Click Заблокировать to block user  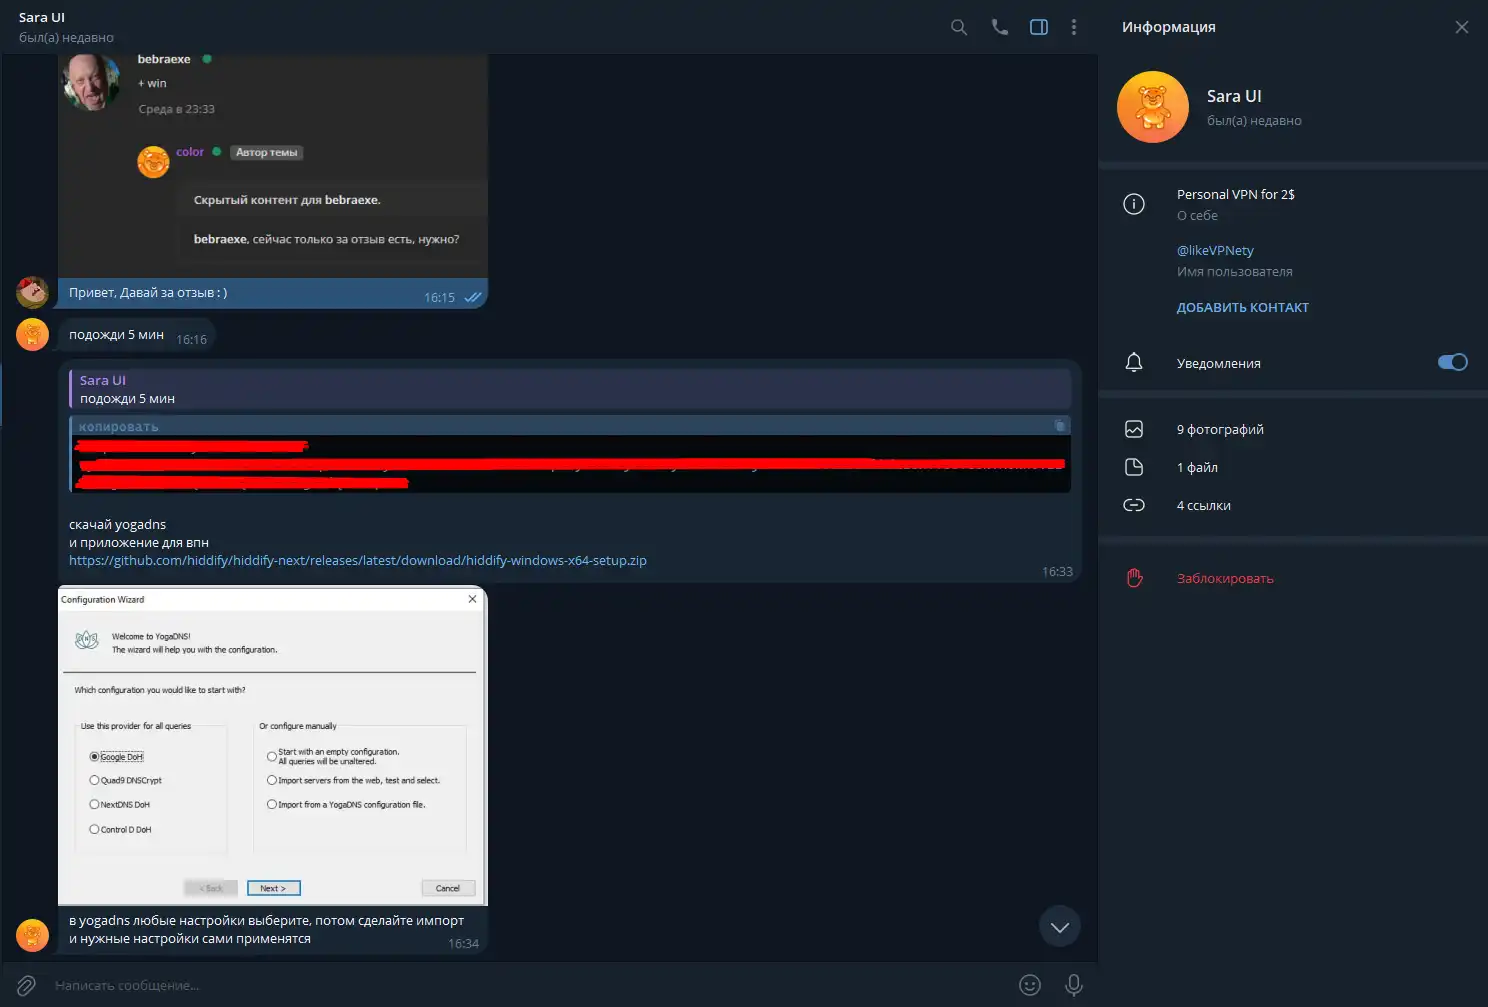[1225, 578]
